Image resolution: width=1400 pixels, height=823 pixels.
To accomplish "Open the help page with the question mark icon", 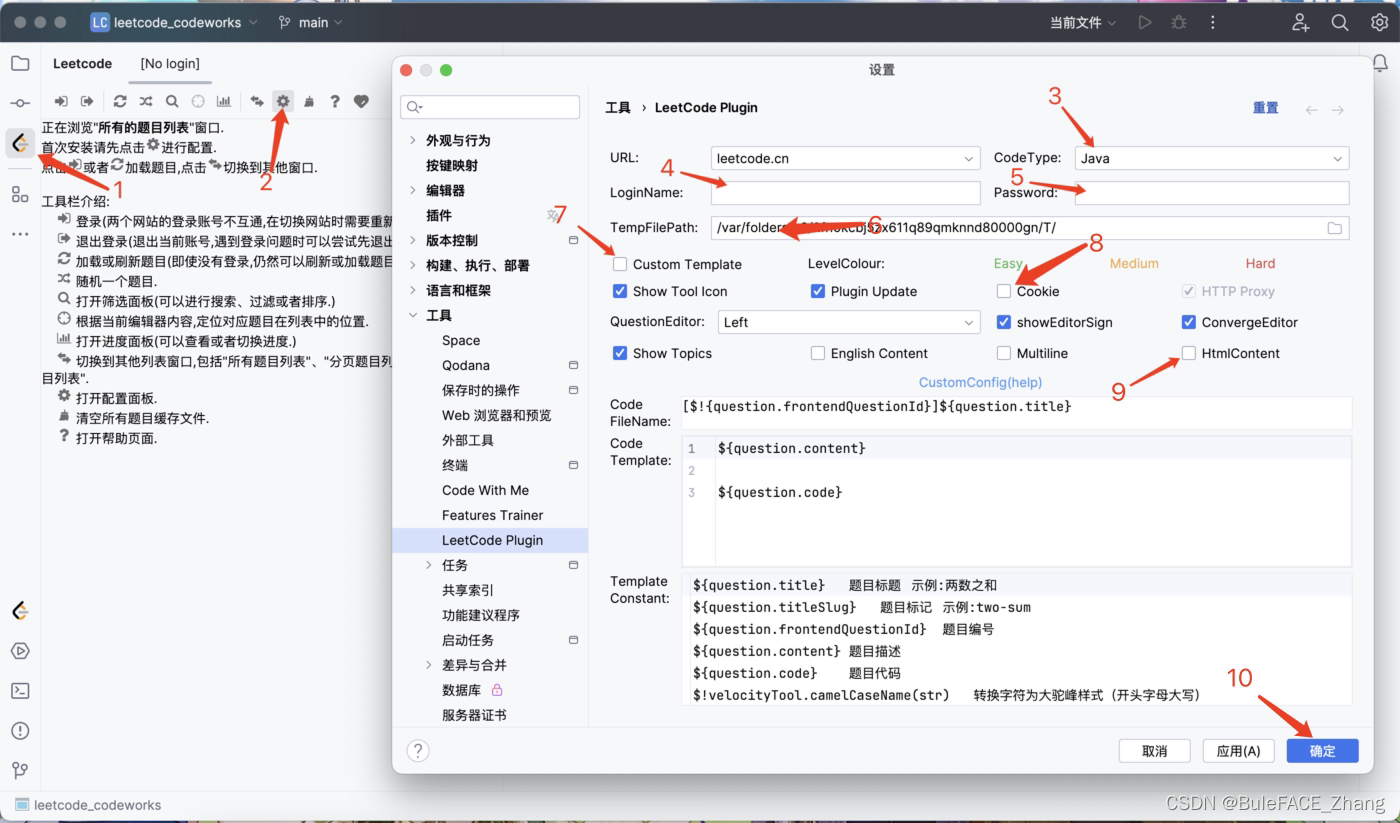I will pyautogui.click(x=335, y=101).
